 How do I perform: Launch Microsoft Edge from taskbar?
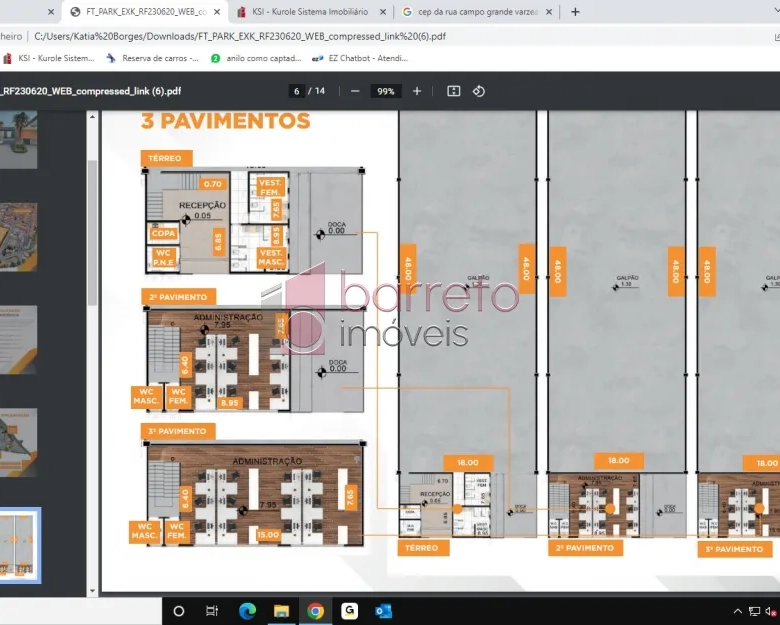click(247, 611)
